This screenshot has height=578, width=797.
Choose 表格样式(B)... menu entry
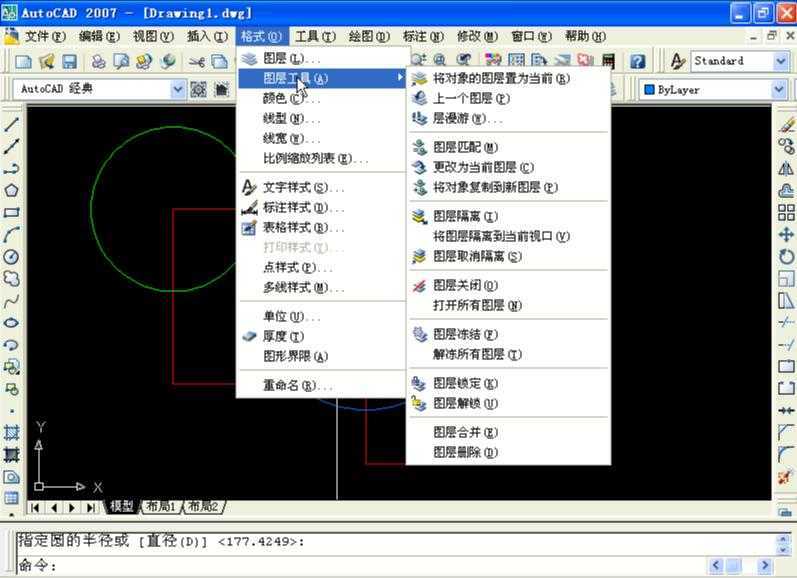click(x=322, y=227)
